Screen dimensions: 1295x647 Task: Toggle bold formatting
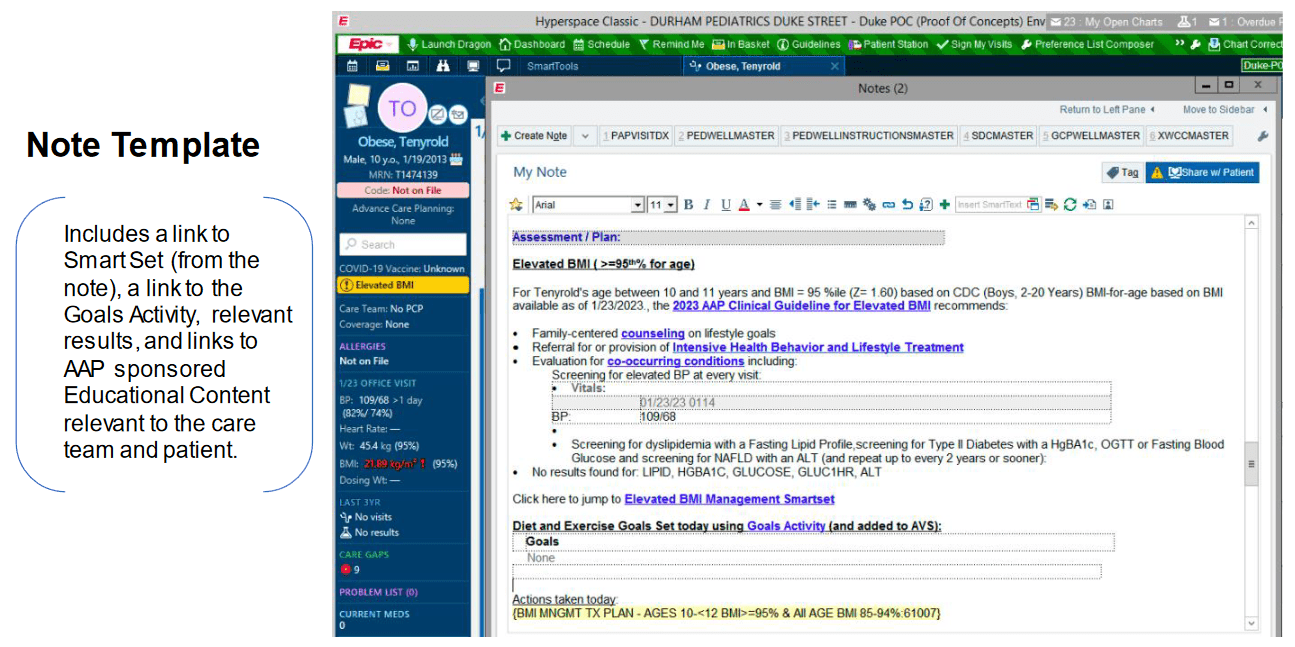[688, 205]
